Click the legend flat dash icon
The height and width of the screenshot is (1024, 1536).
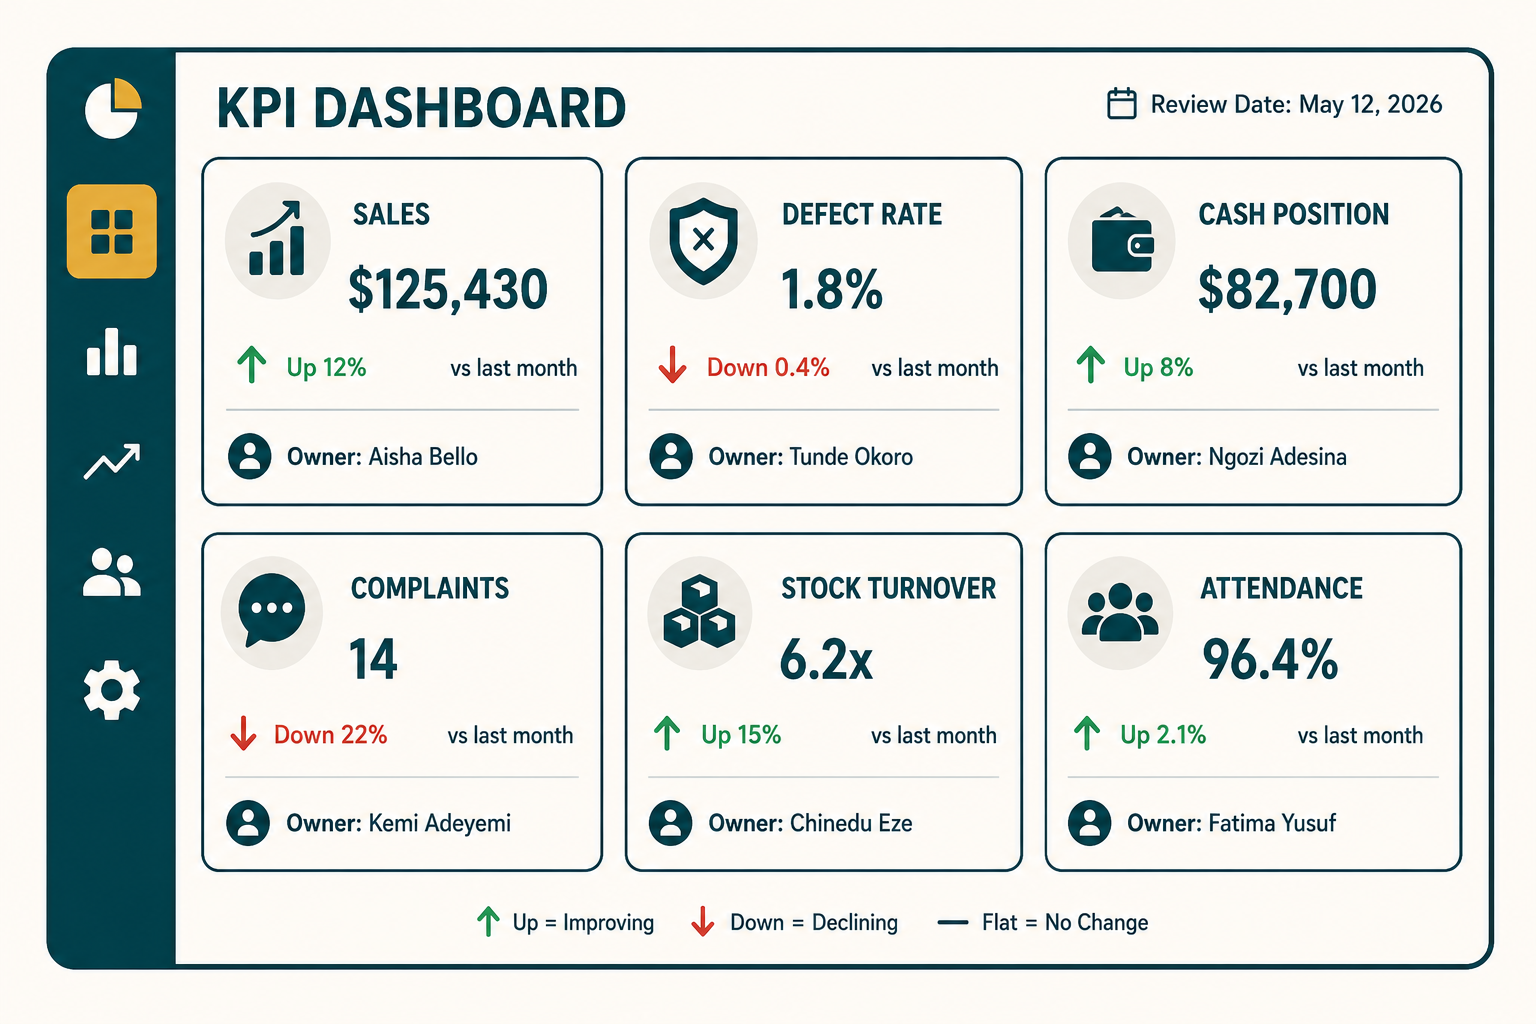(953, 922)
